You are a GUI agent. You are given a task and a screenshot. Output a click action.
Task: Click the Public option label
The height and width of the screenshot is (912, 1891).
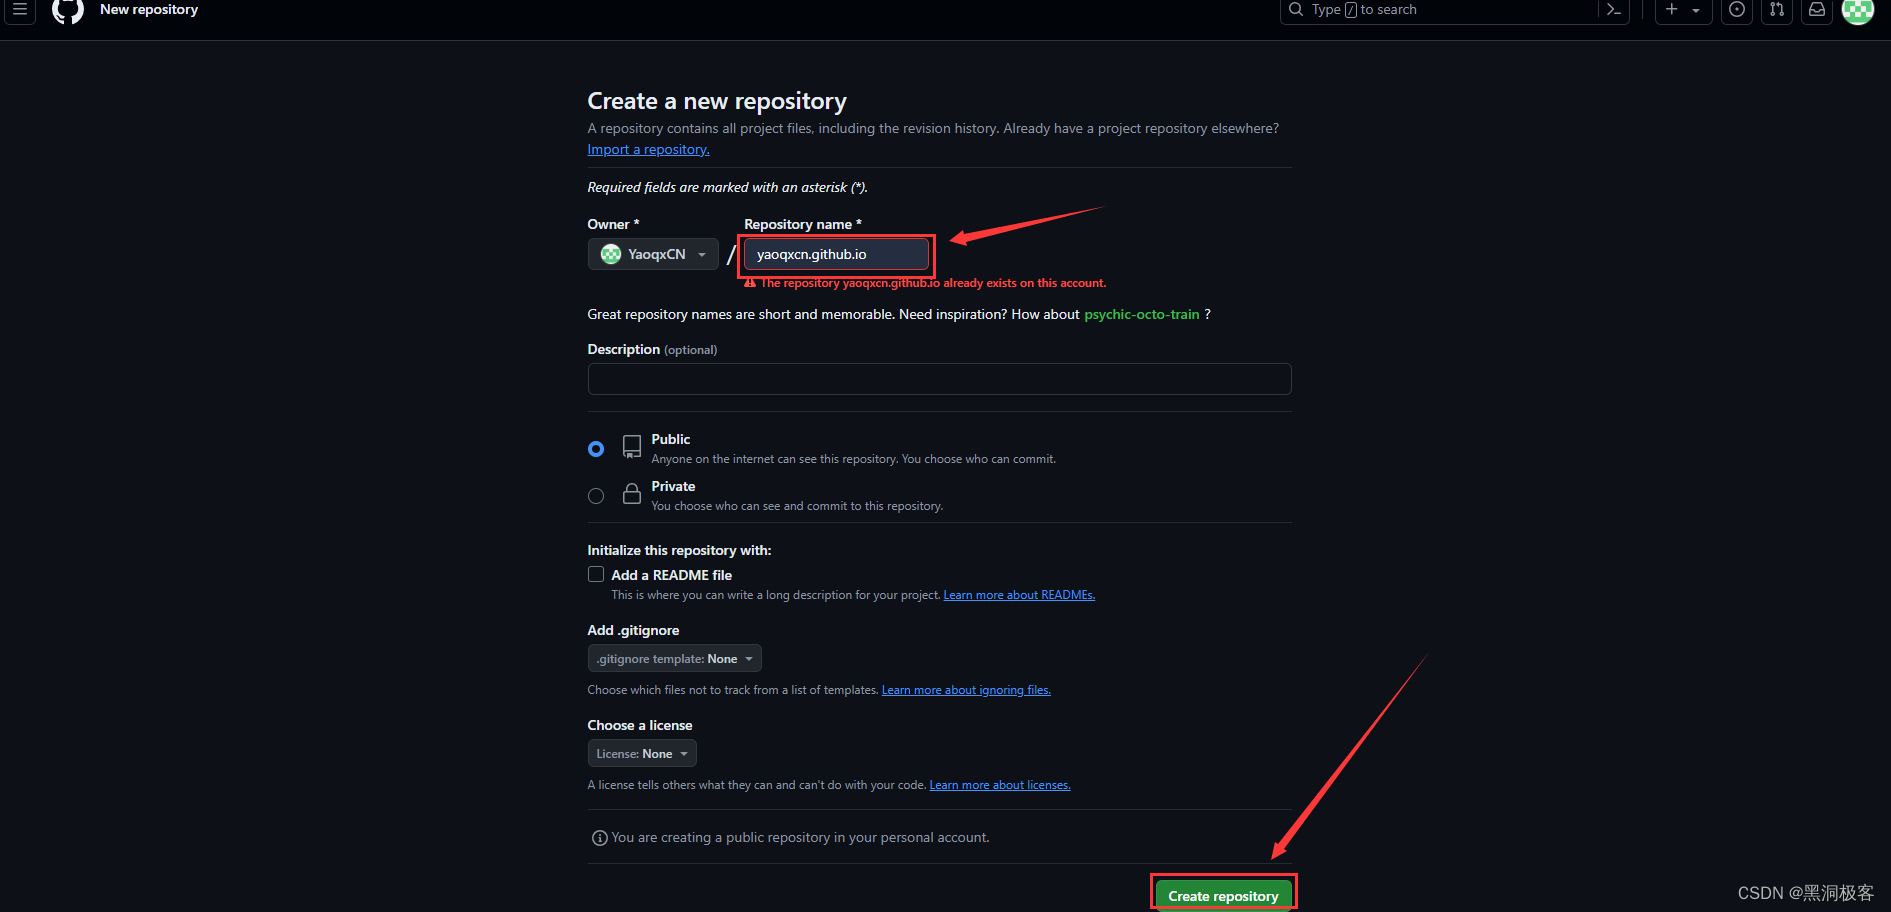click(x=671, y=439)
